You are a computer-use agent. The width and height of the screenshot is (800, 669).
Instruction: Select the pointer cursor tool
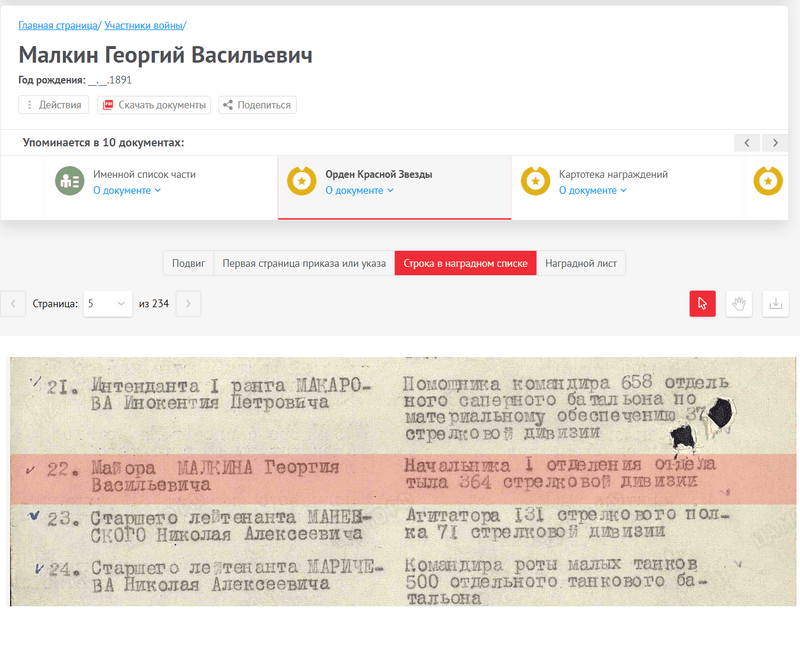[x=702, y=304]
